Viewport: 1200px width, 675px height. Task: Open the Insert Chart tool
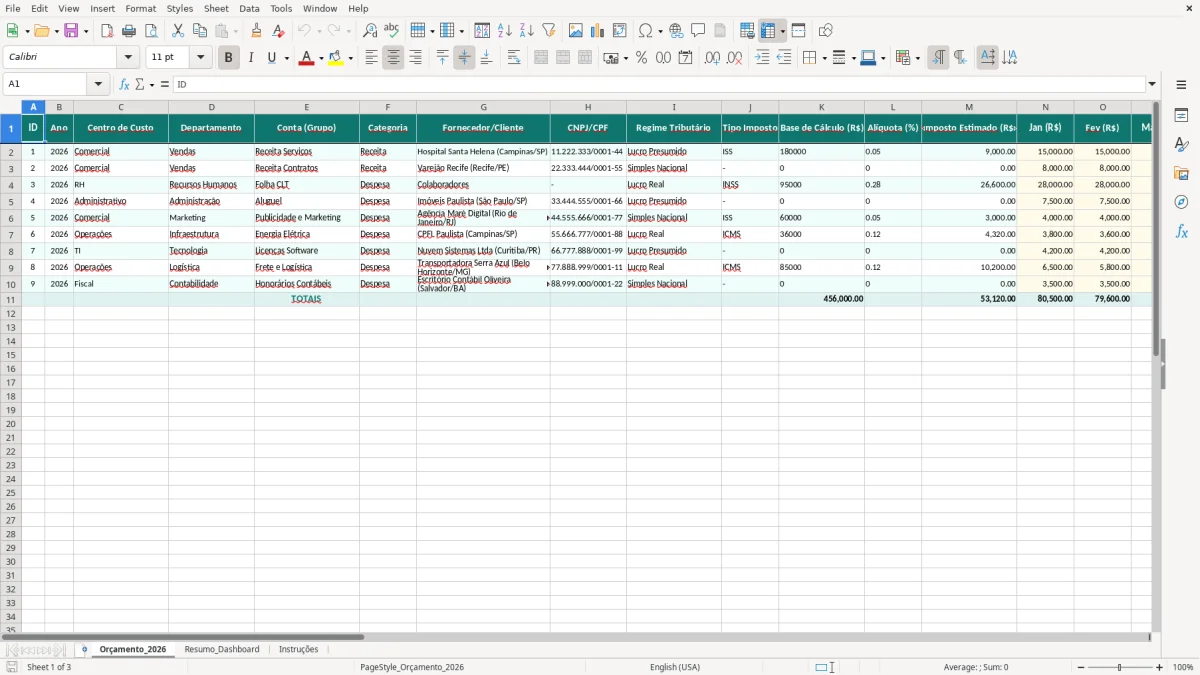coord(596,29)
